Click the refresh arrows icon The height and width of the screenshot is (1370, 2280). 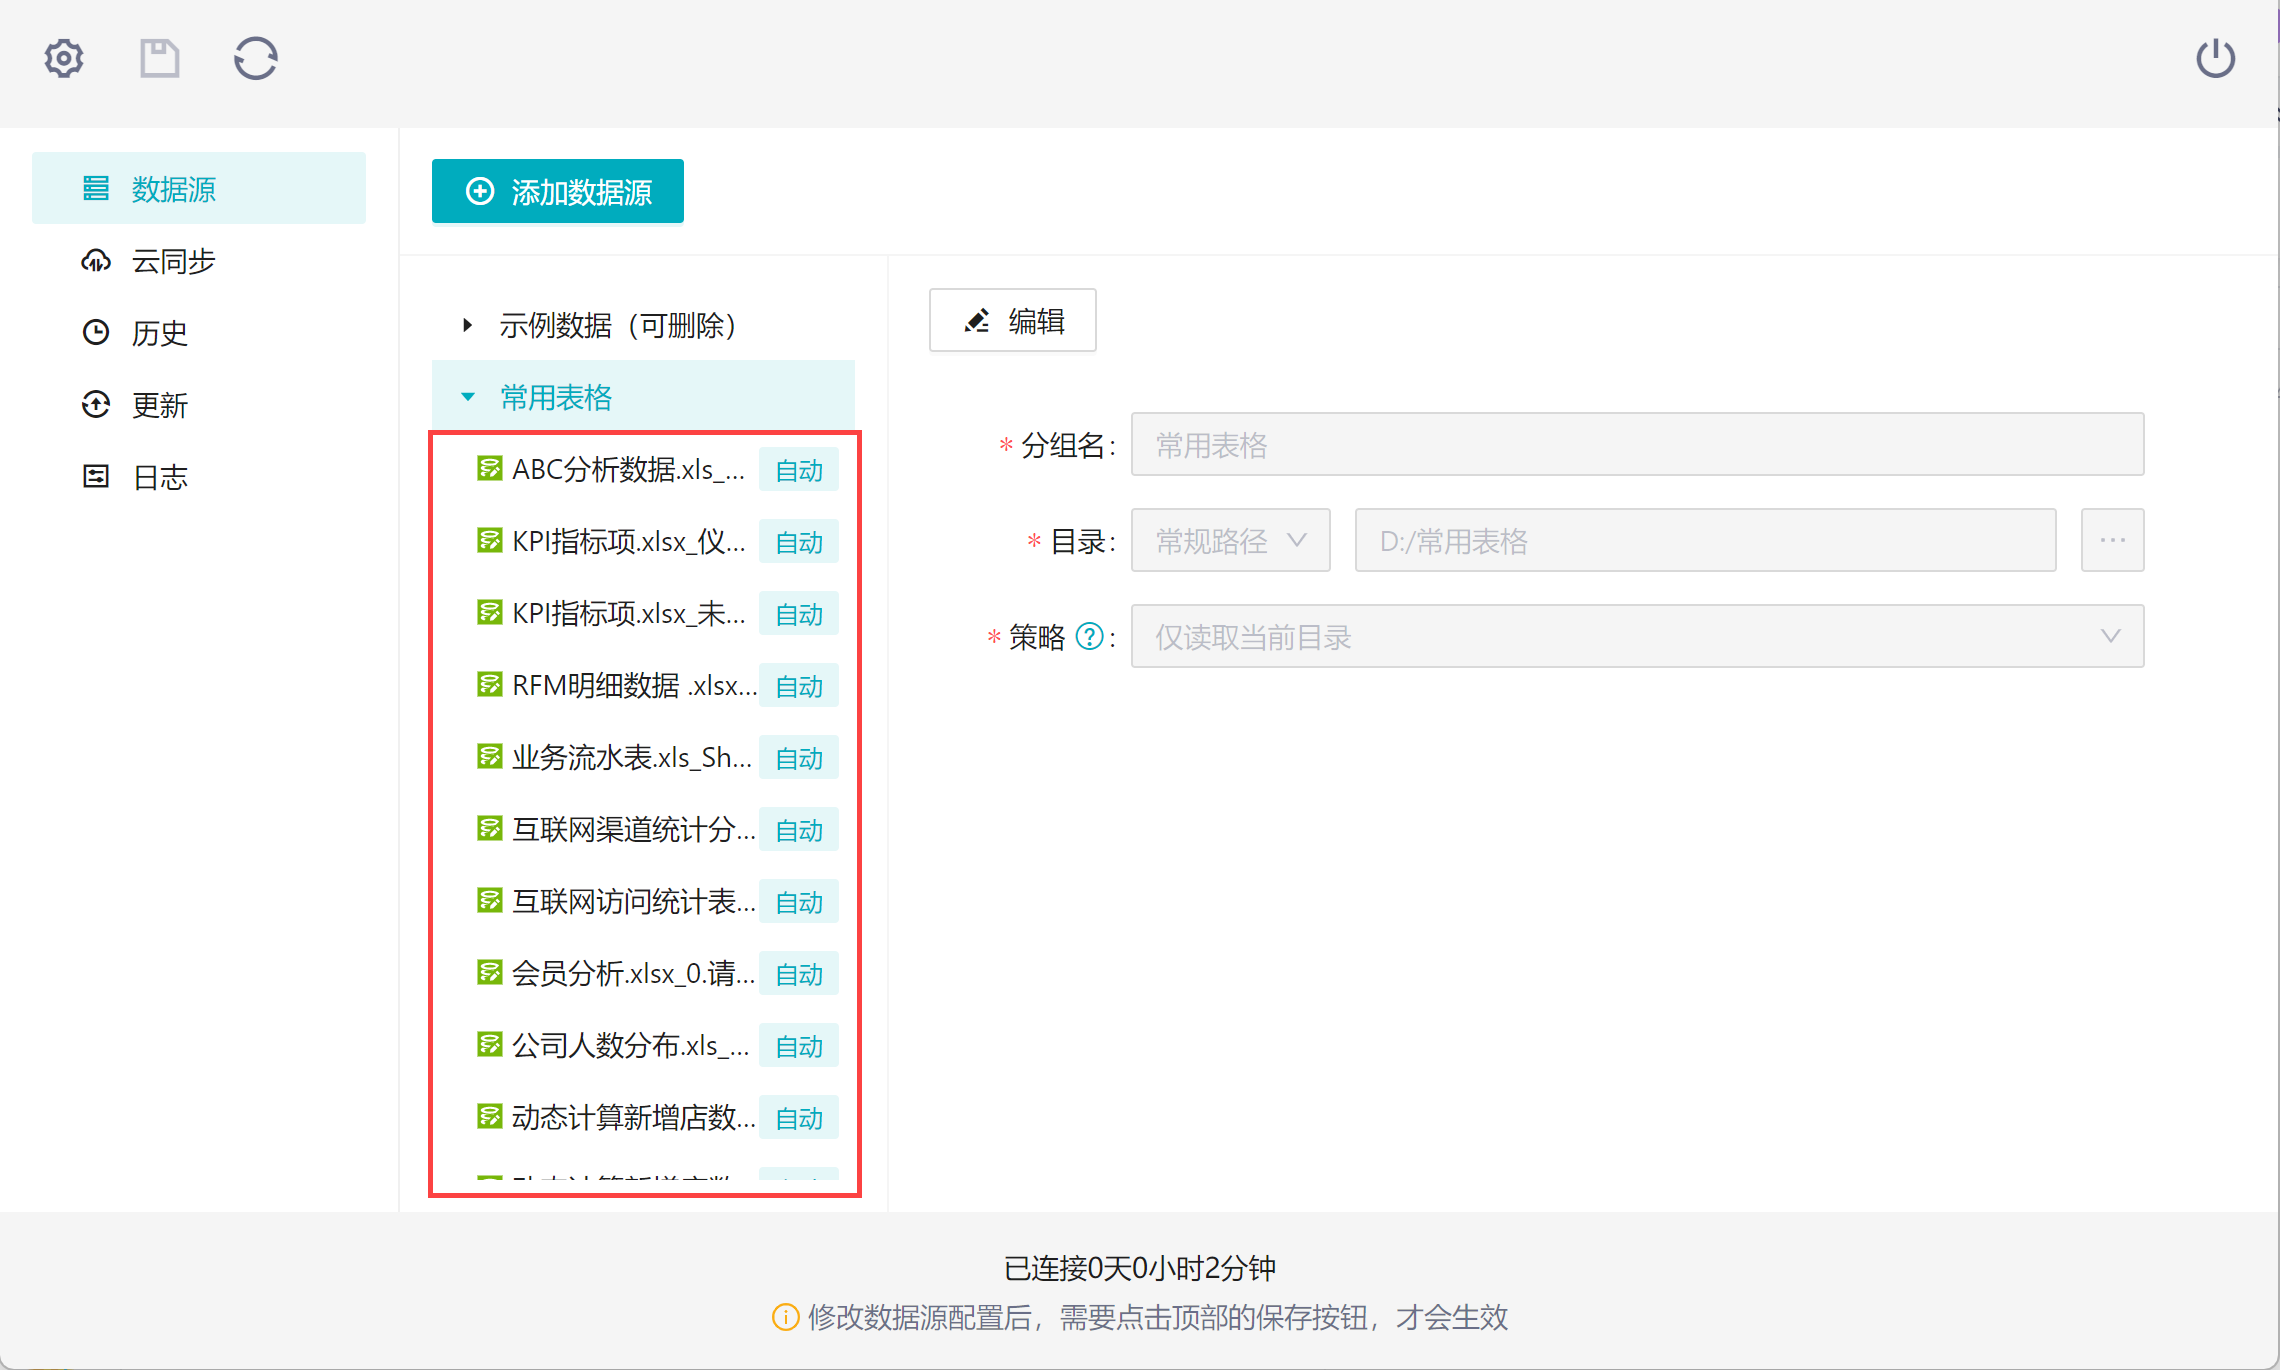(255, 59)
